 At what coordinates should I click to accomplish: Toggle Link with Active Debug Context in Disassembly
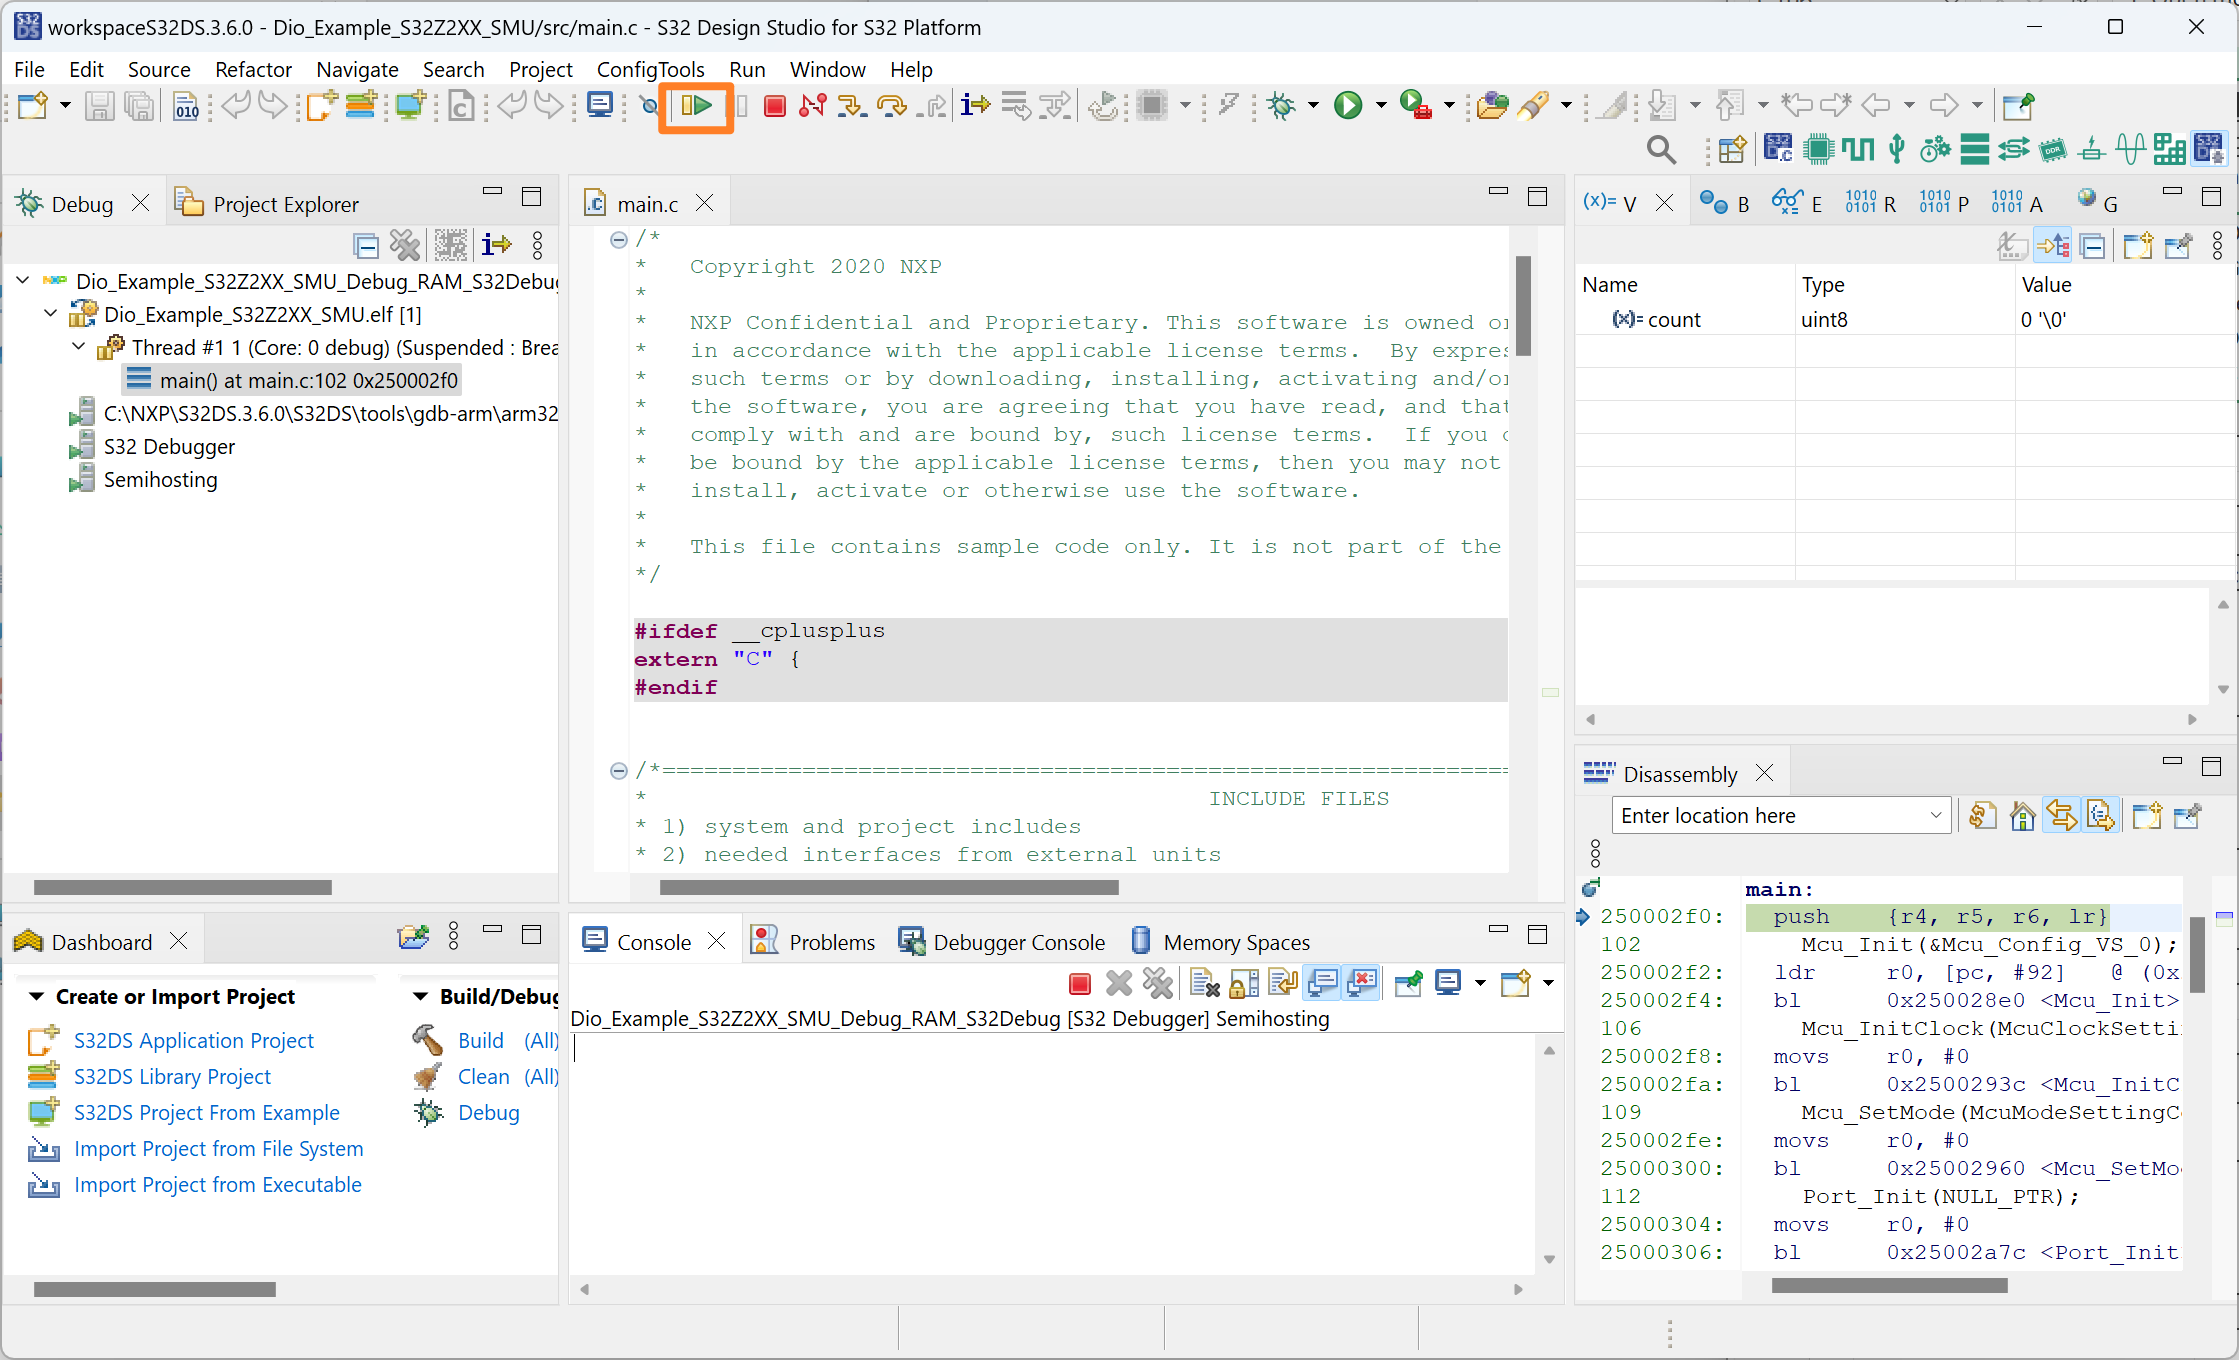point(2061,816)
